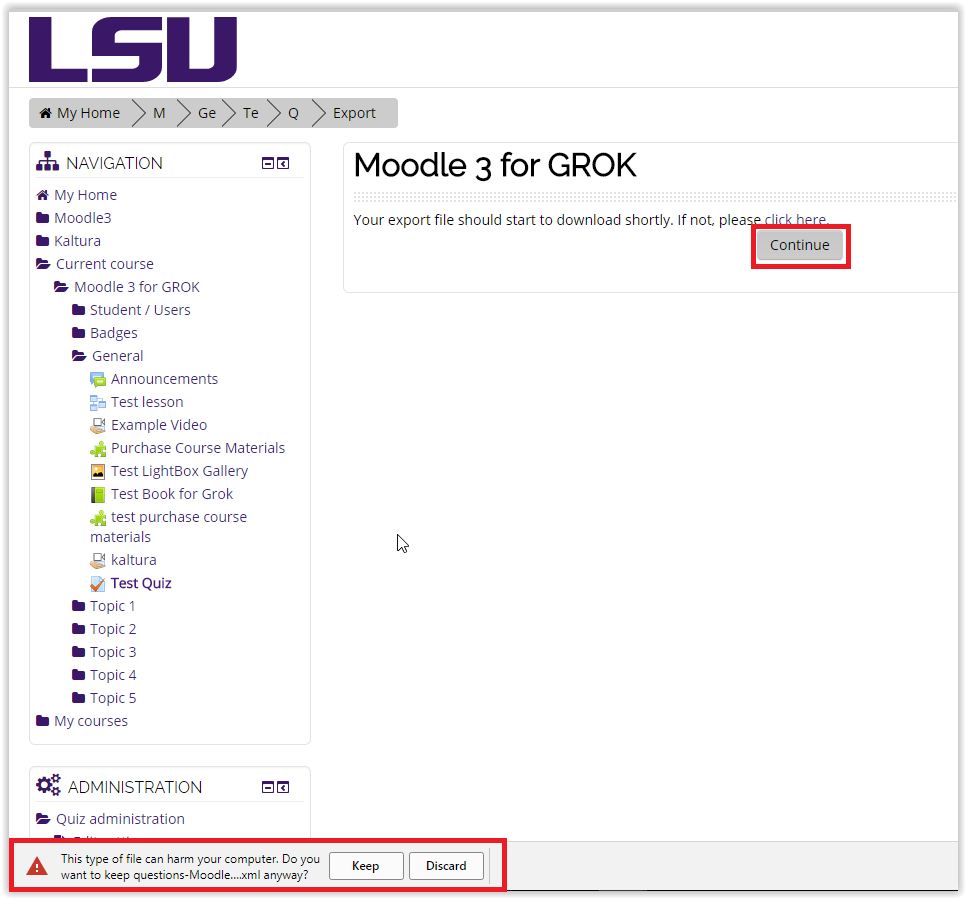Viewport: 966px width, 899px height.
Task: Click the home icon in breadcrumb bar
Action: coord(46,113)
